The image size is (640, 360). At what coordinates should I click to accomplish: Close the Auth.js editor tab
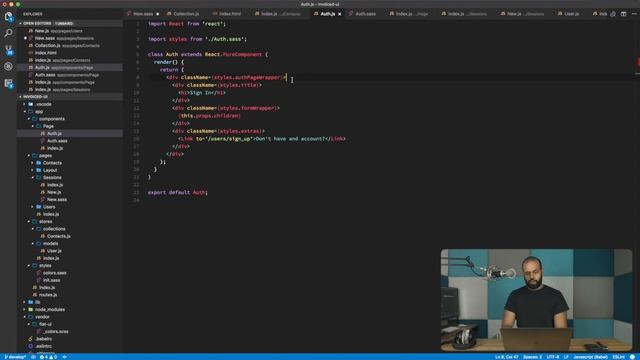click(340, 14)
